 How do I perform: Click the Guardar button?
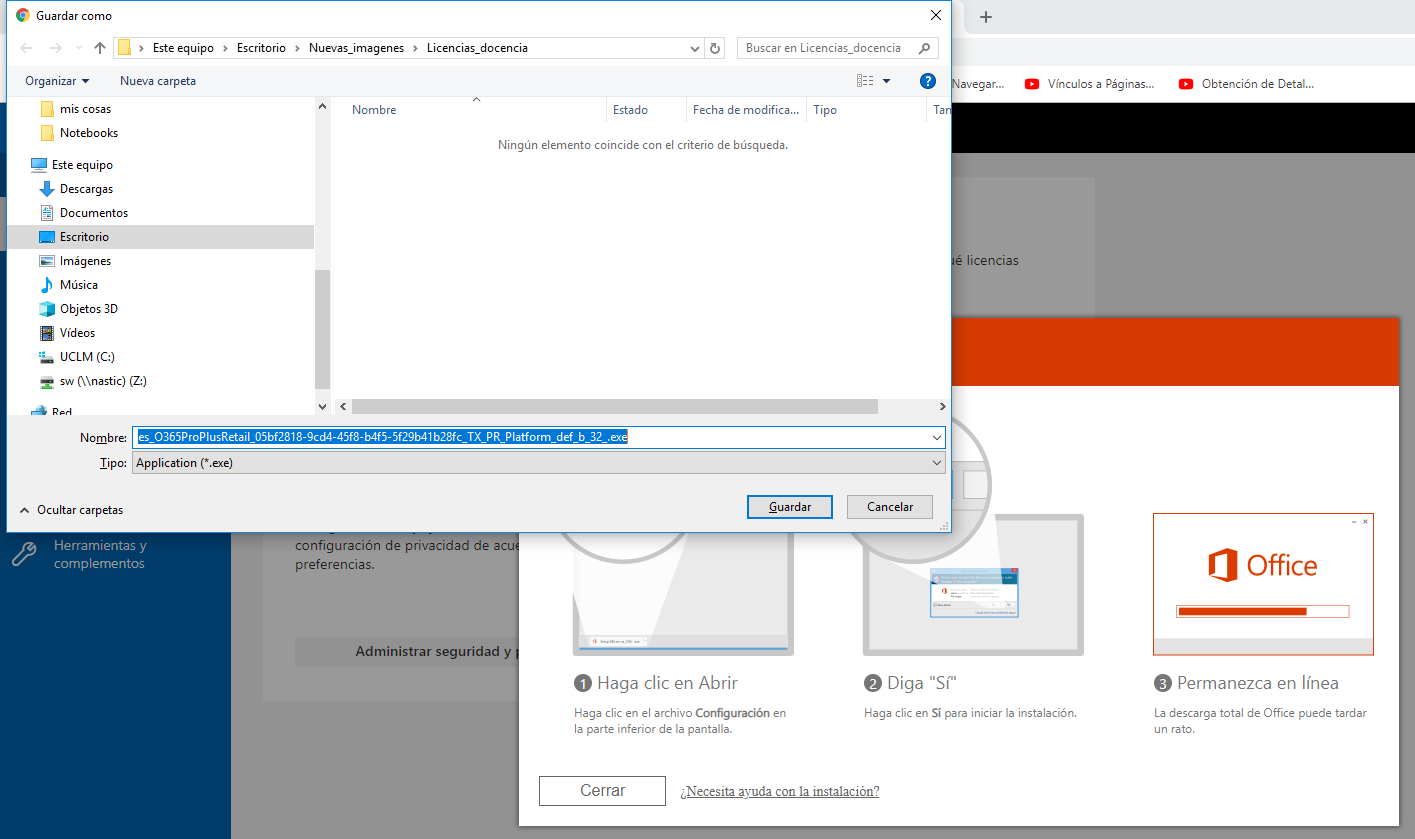point(789,507)
